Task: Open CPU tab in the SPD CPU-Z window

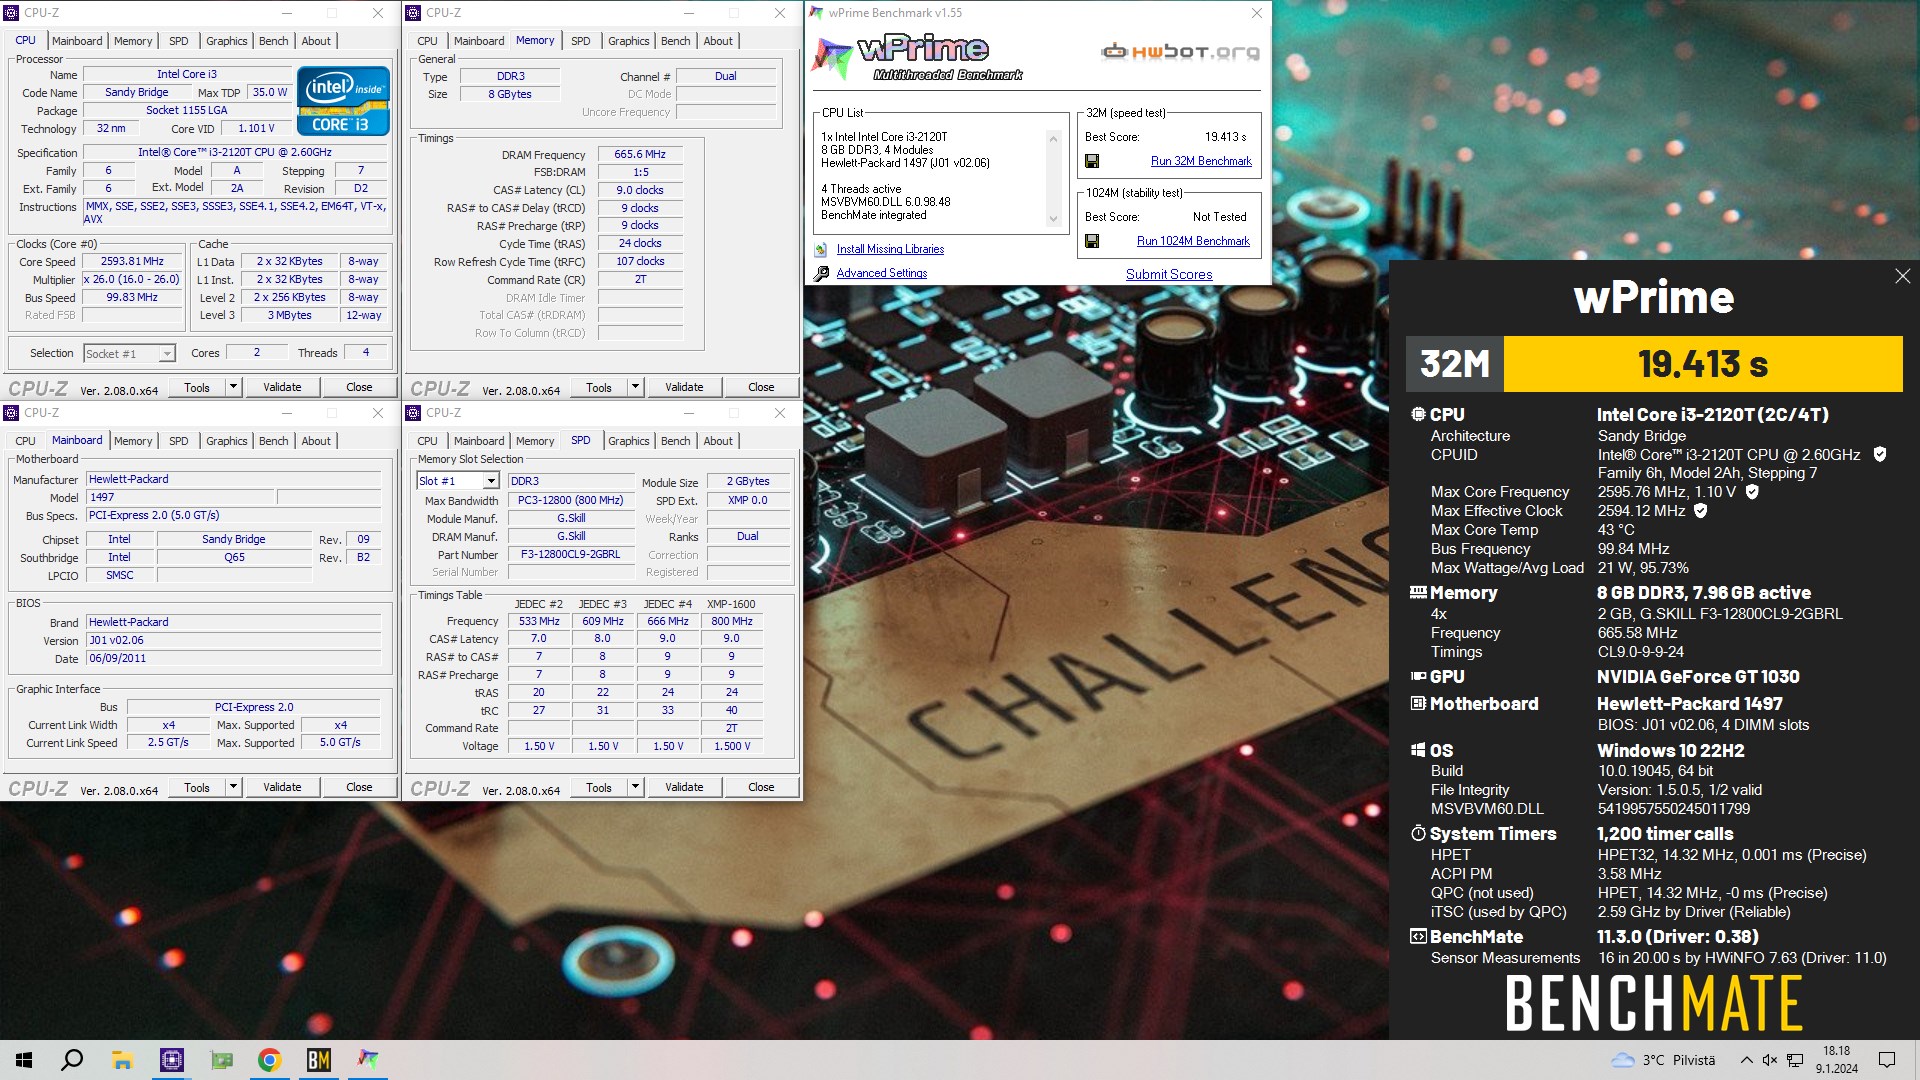Action: pos(427,441)
